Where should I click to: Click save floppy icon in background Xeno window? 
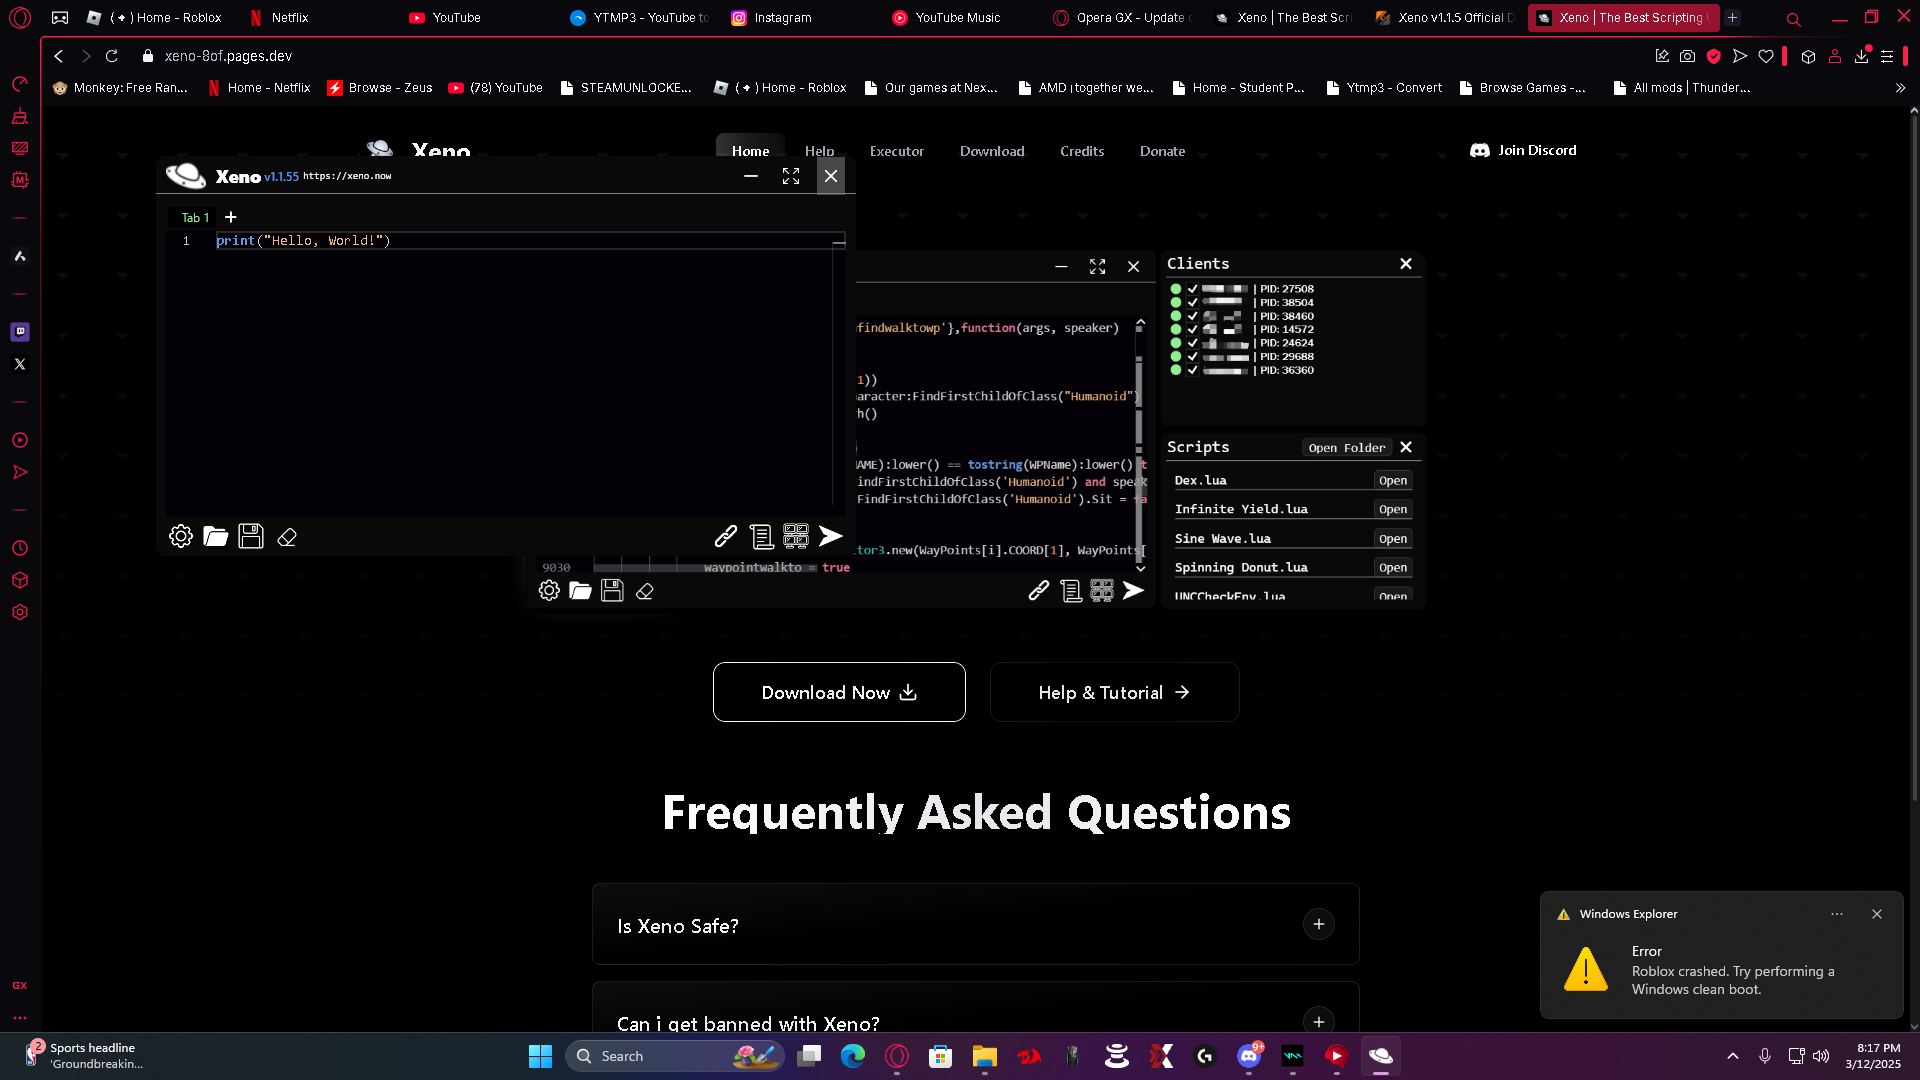tap(613, 591)
